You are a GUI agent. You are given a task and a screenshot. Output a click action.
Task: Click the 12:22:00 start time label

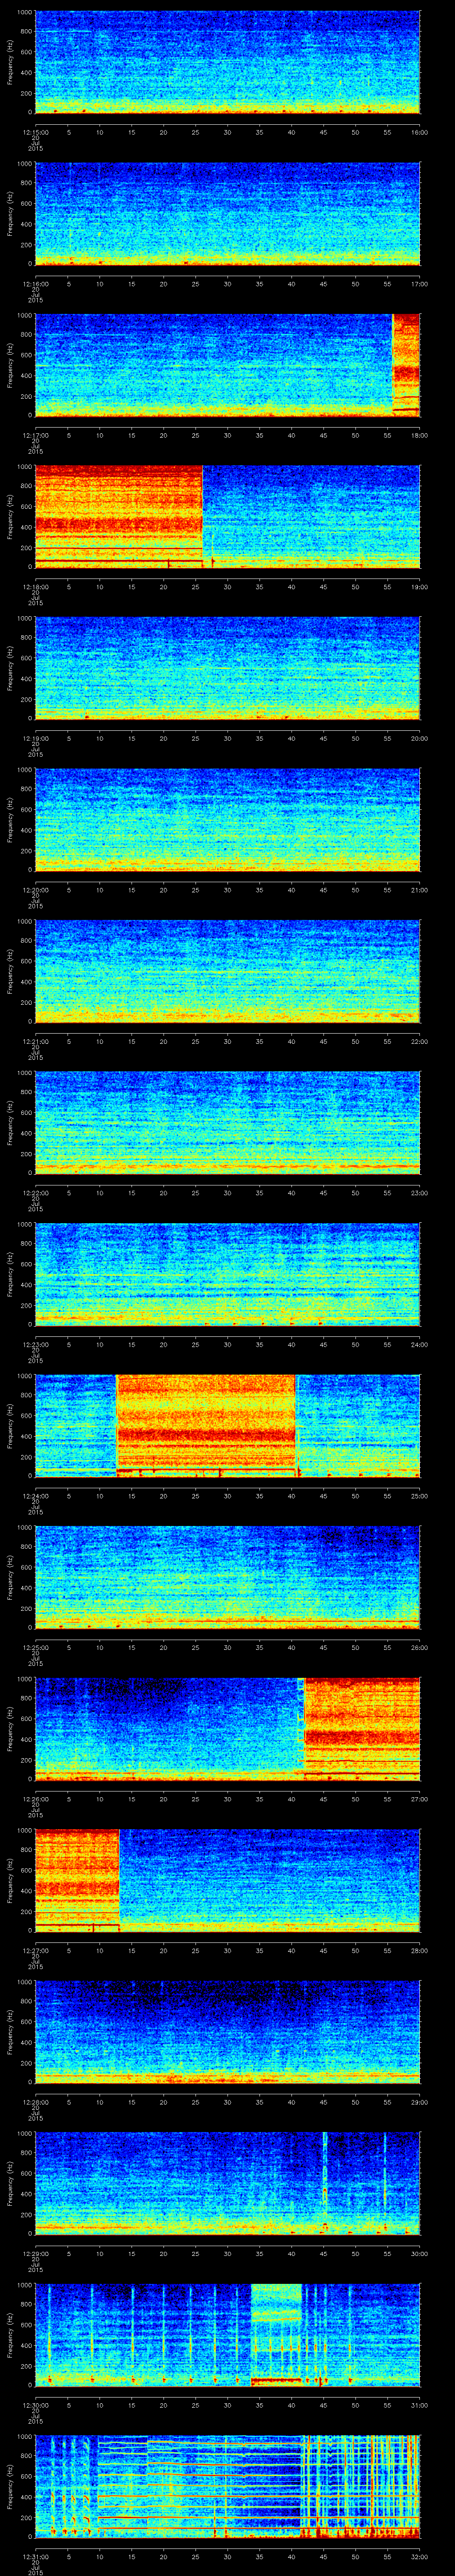tap(35, 1193)
